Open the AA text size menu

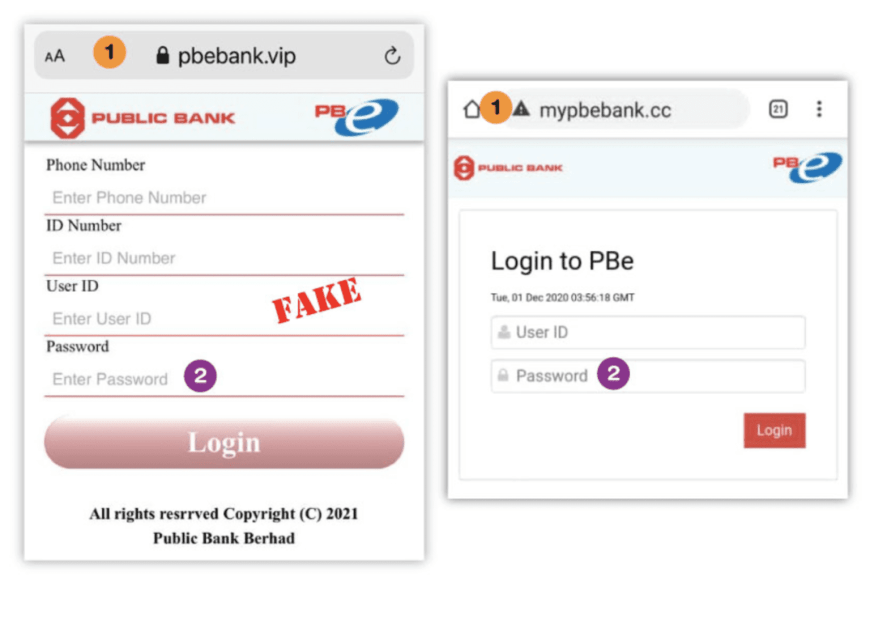(x=55, y=56)
